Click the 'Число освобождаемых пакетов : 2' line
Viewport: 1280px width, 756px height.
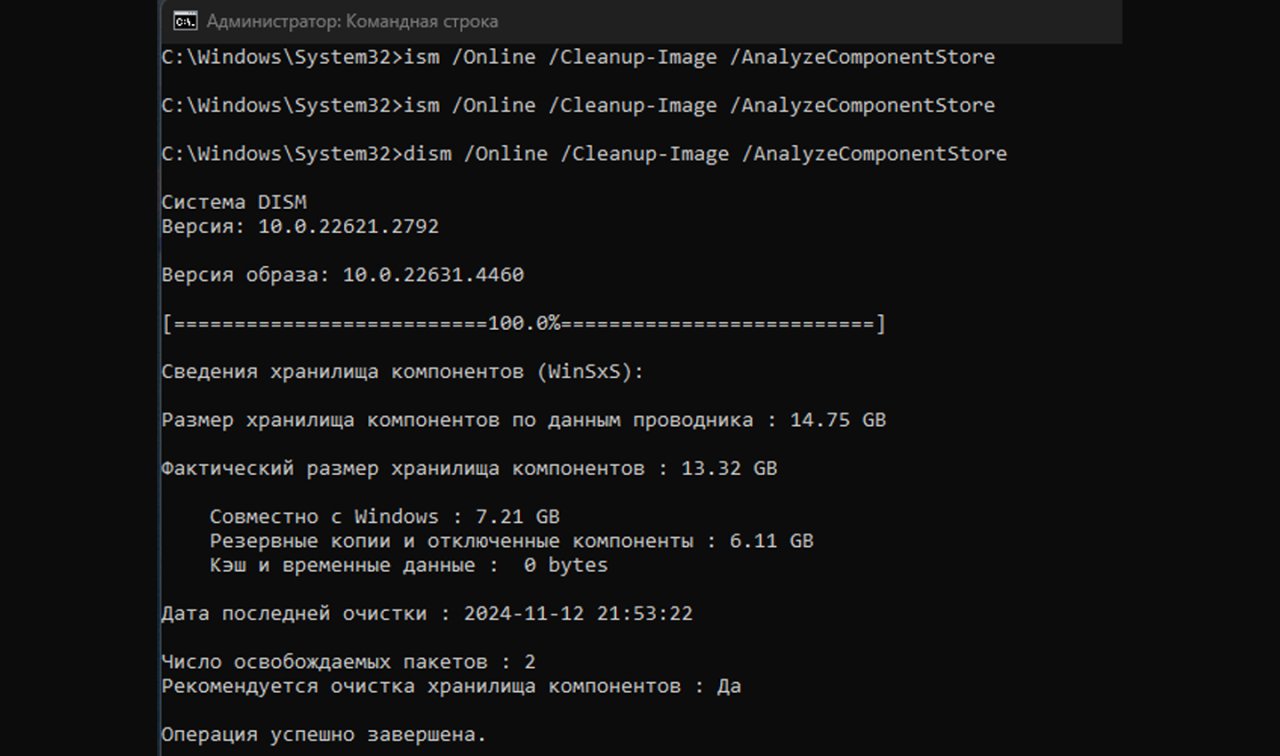pyautogui.click(x=348, y=662)
